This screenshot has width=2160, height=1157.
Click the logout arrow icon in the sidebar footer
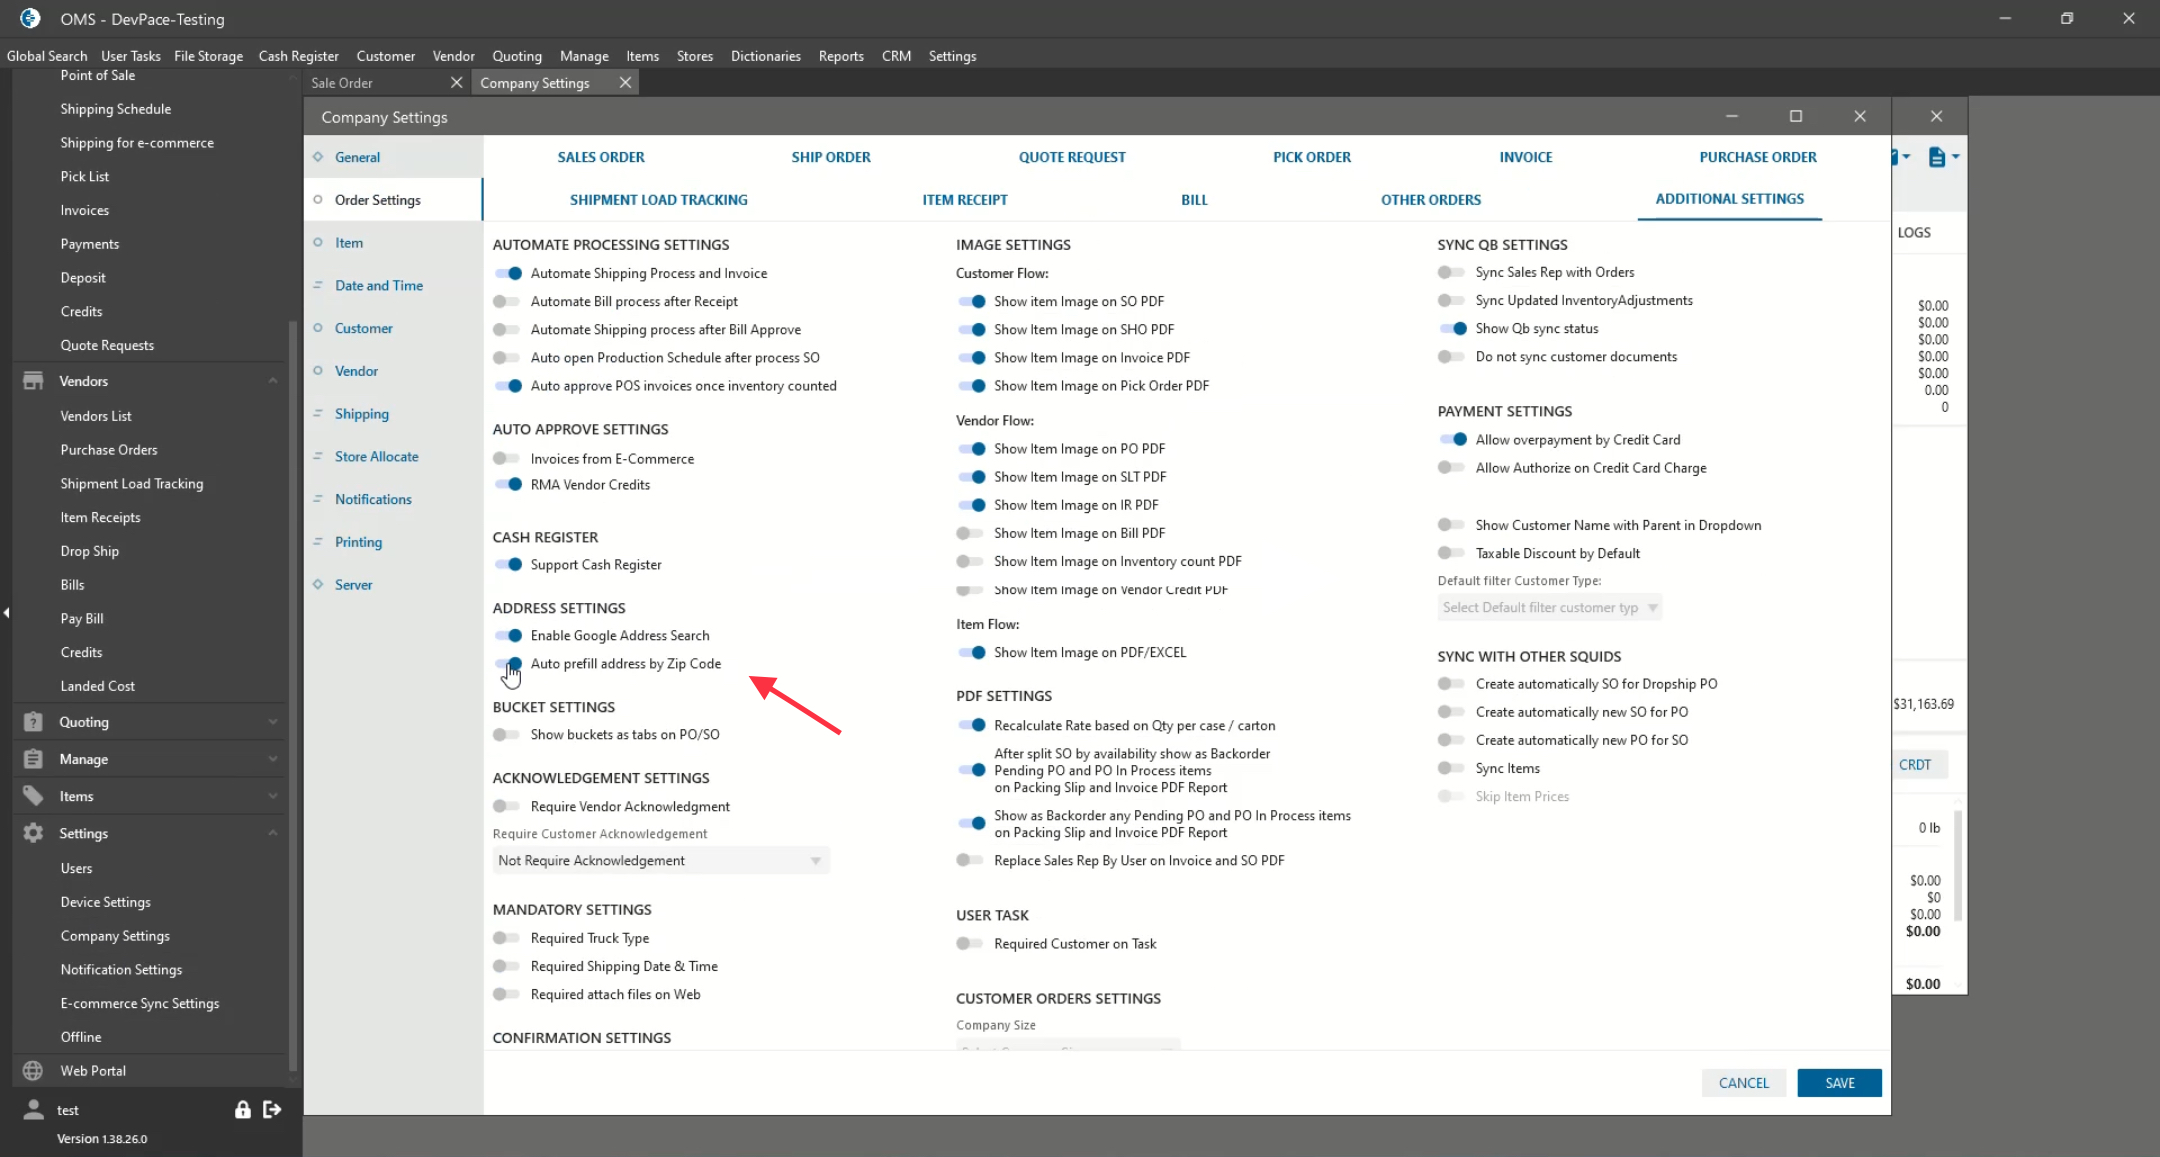click(272, 1109)
